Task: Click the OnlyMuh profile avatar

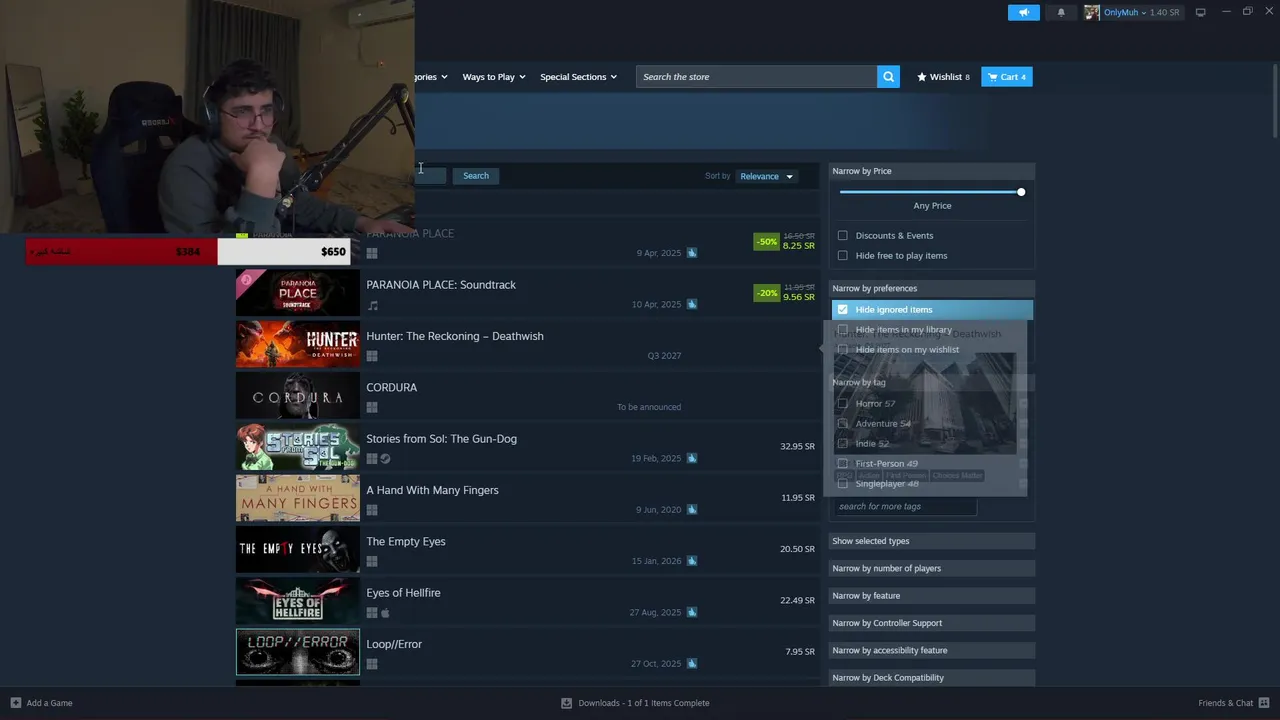Action: point(1092,12)
